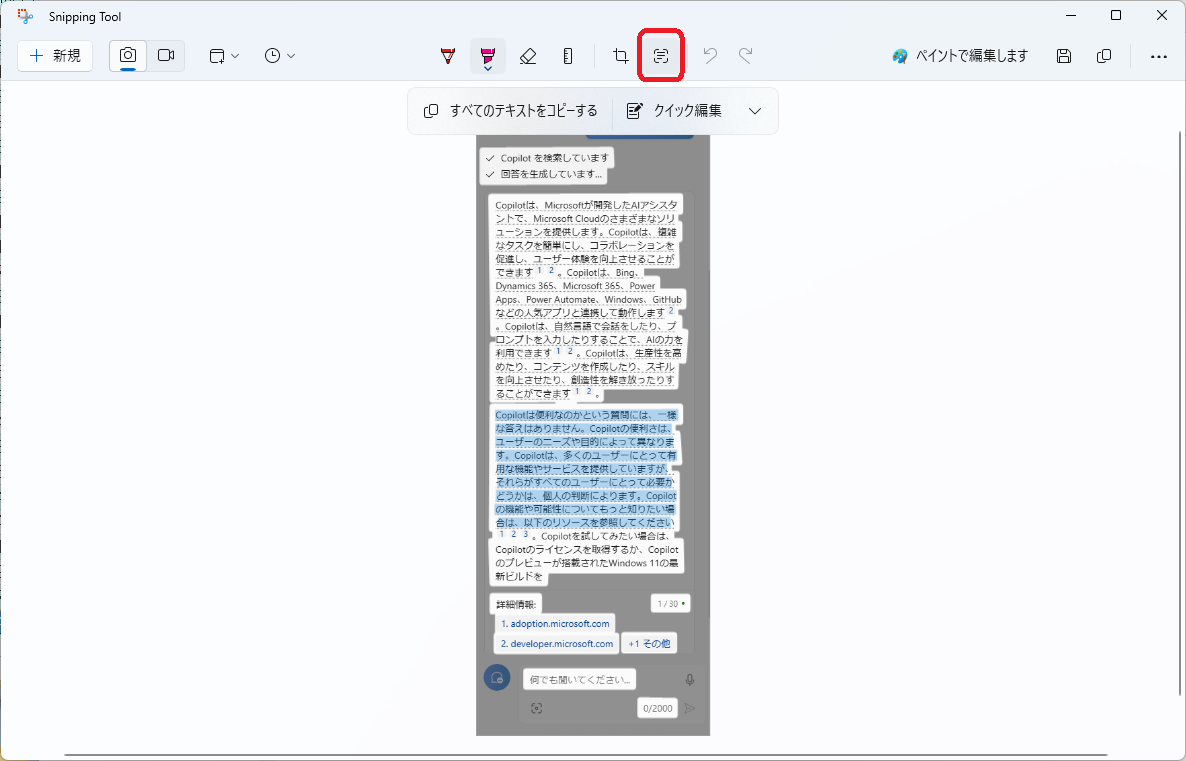Copy the snip to clipboard
This screenshot has height=761, width=1186.
1103,56
